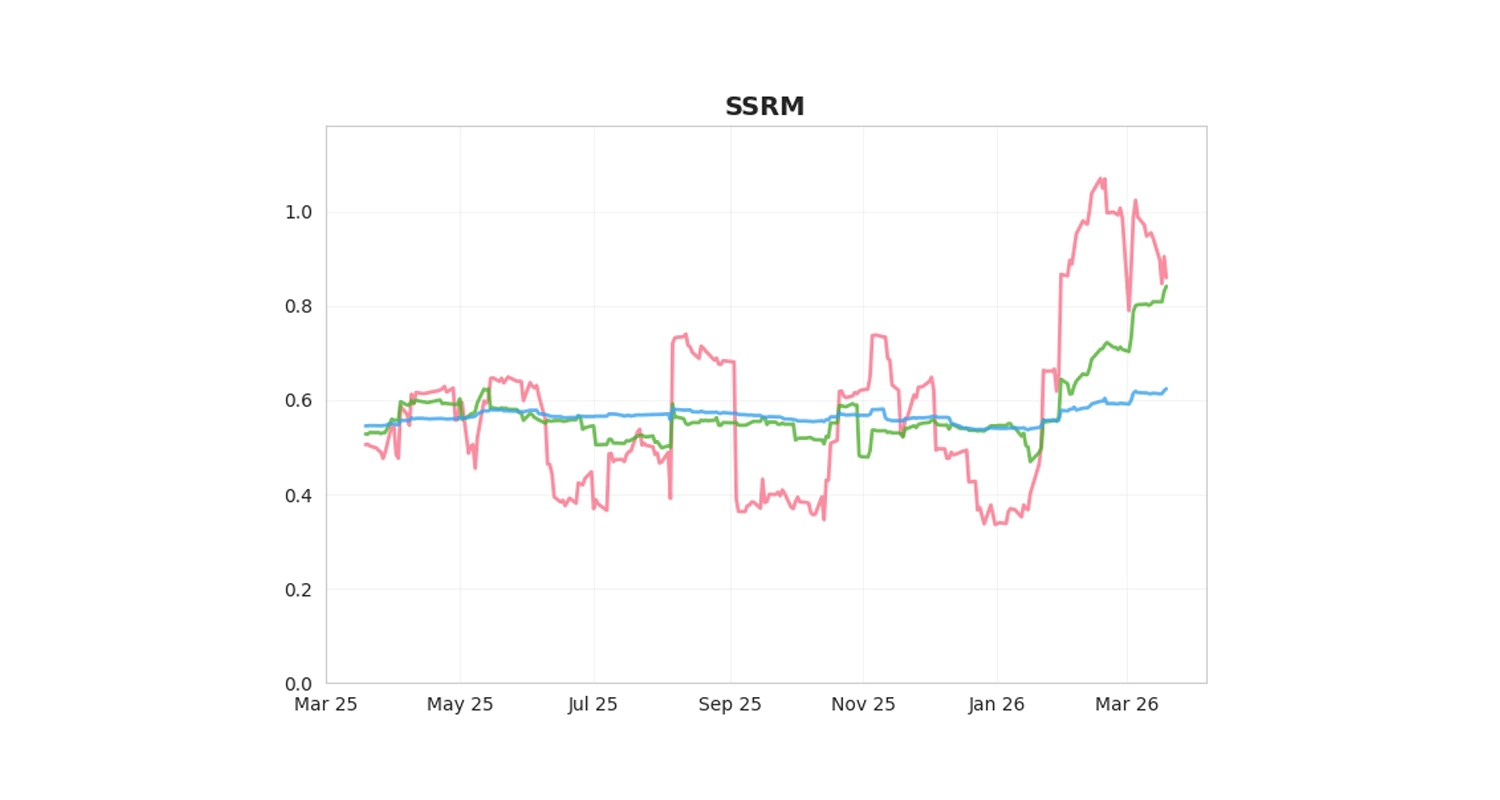Select the 0.4 y-axis label
Screen dimensions: 1500x800
301,495
